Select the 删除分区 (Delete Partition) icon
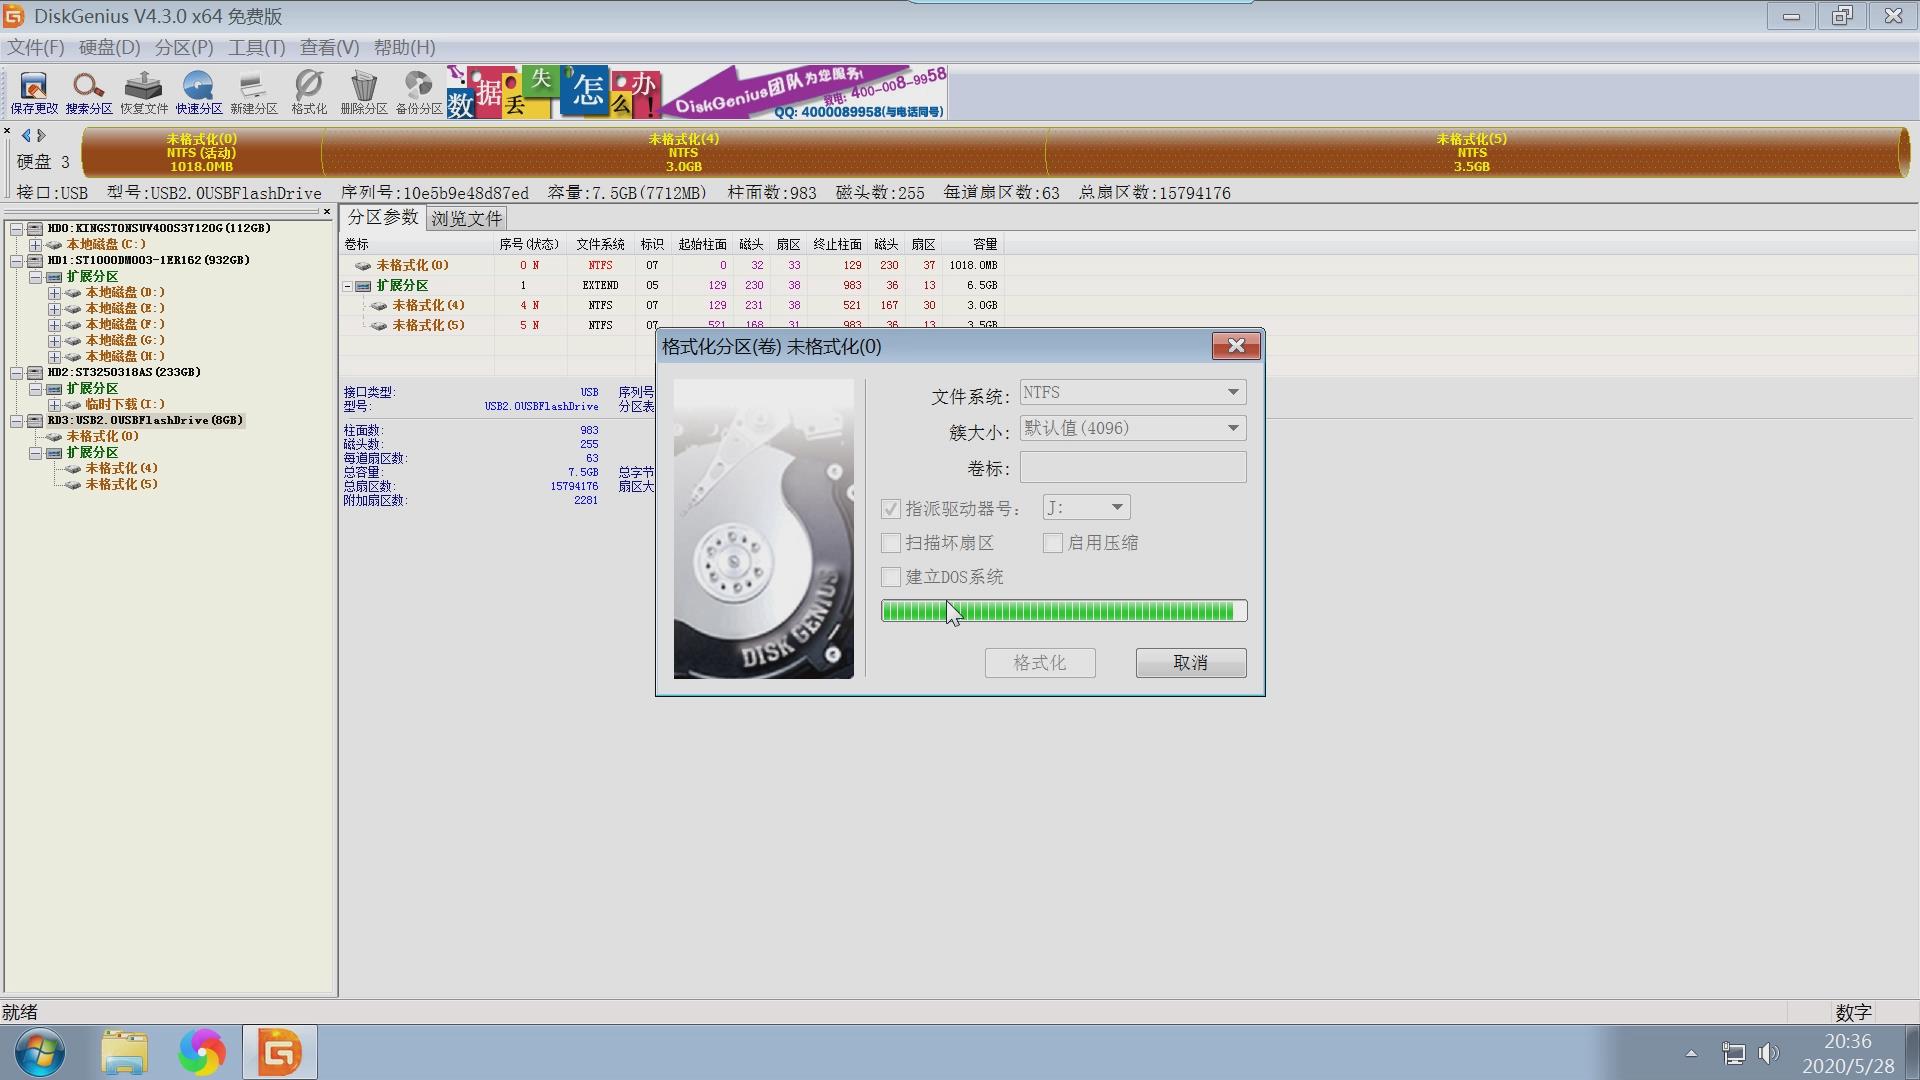 363,92
